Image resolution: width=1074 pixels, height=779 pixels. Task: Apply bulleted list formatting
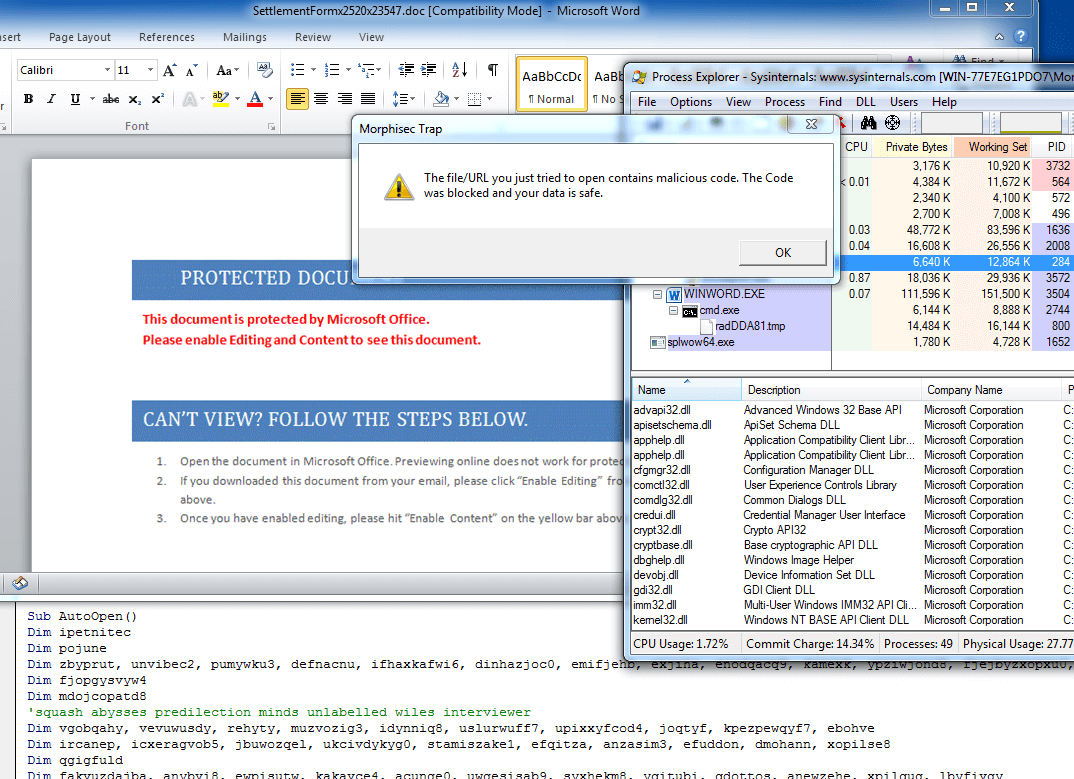(297, 70)
